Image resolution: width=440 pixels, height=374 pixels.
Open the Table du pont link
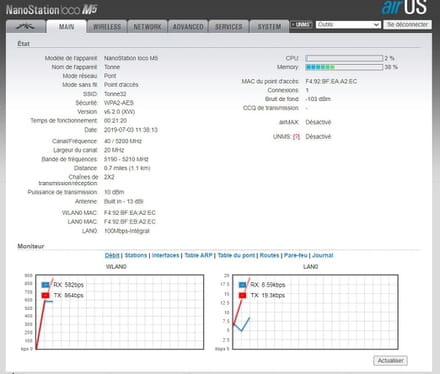pyautogui.click(x=236, y=255)
